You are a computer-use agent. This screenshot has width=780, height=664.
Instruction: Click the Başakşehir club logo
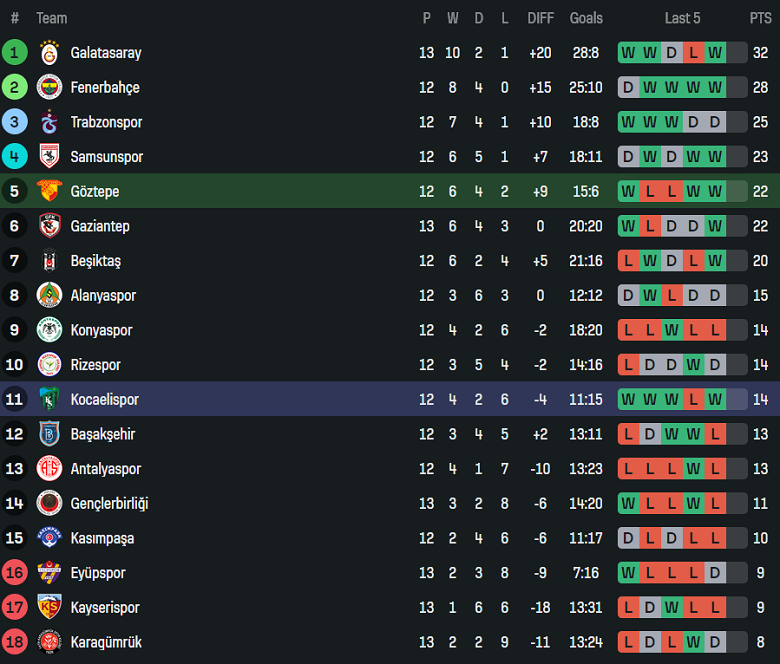[49, 434]
